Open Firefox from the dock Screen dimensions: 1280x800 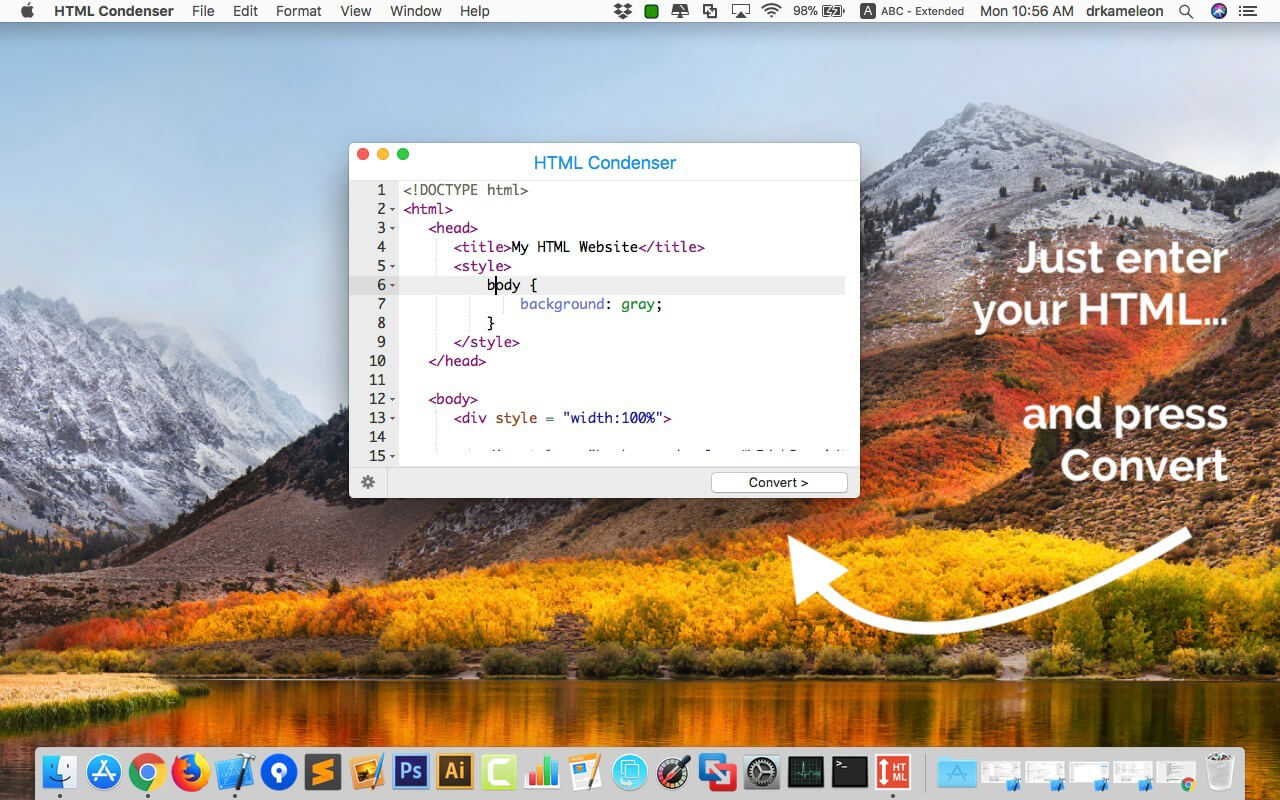(x=191, y=771)
